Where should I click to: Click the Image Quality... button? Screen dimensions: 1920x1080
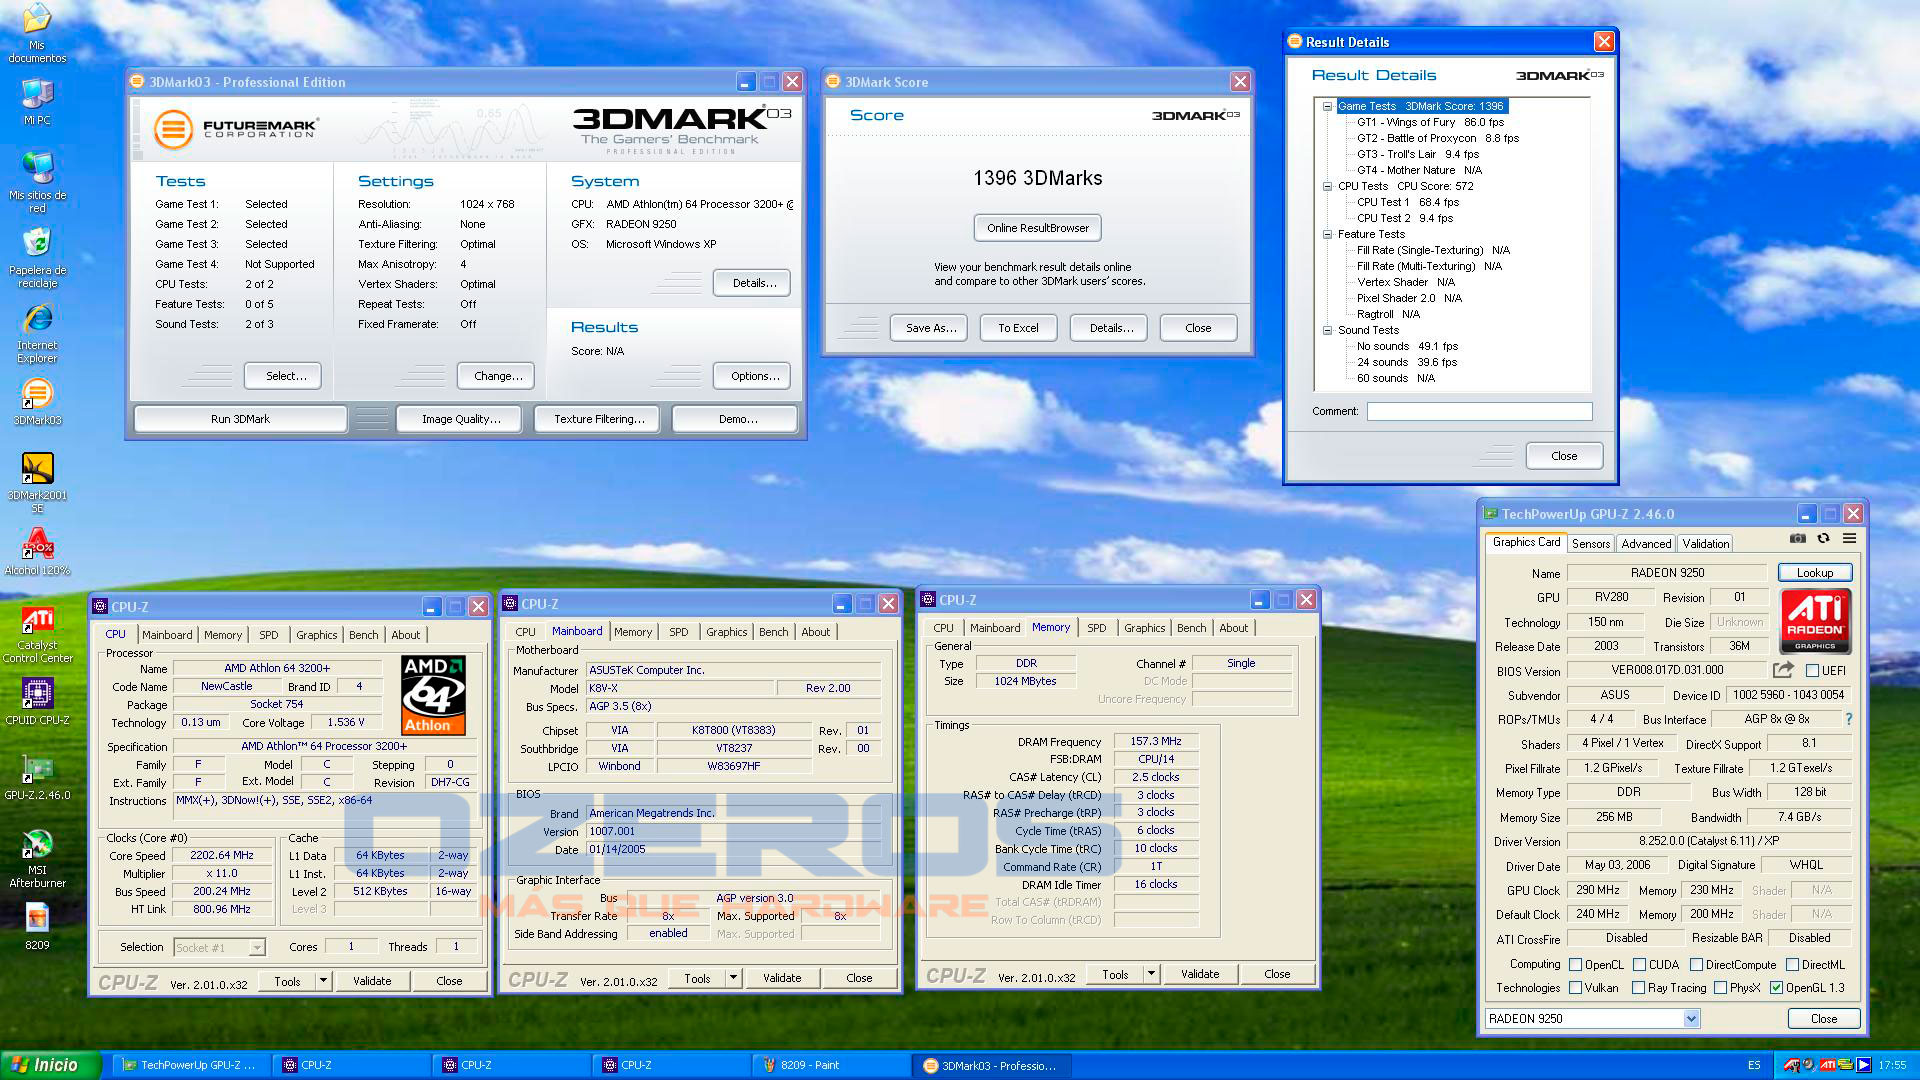pos(460,419)
